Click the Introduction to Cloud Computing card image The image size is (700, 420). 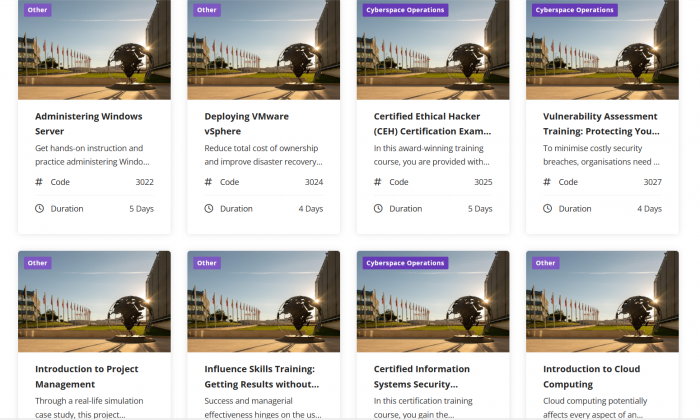602,302
